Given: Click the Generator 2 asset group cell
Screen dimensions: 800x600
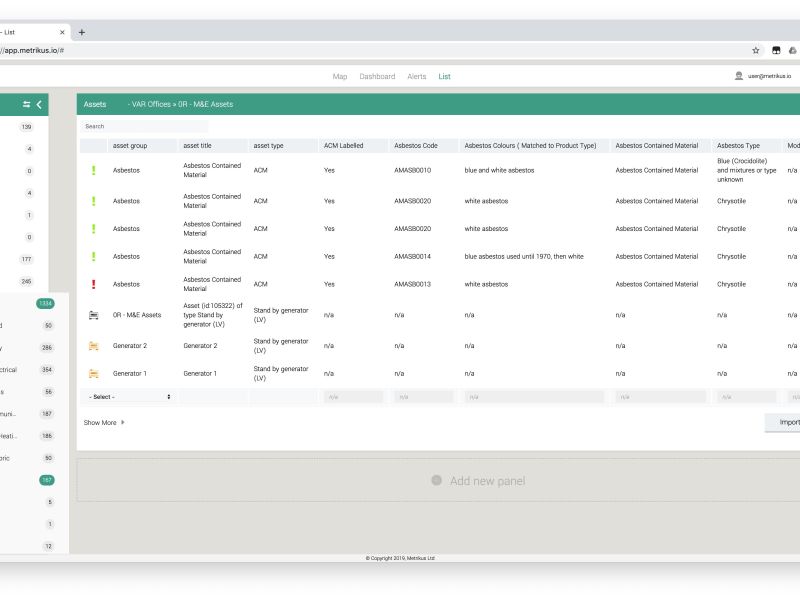Looking at the screenshot, I should coord(130,346).
